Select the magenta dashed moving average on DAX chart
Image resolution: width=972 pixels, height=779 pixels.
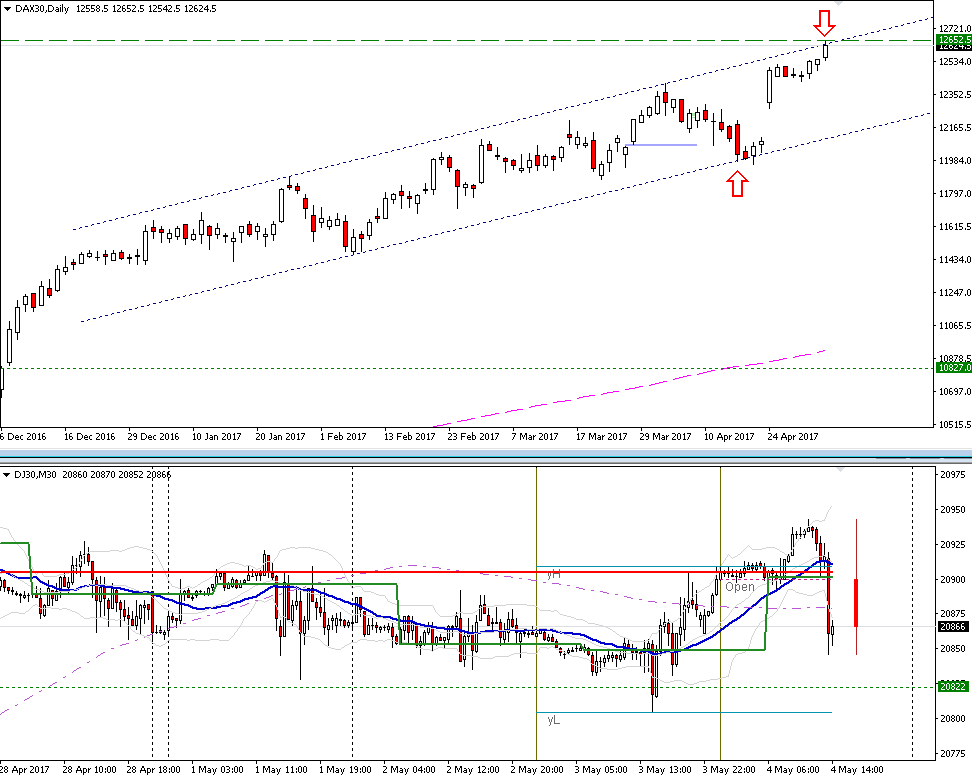650,384
